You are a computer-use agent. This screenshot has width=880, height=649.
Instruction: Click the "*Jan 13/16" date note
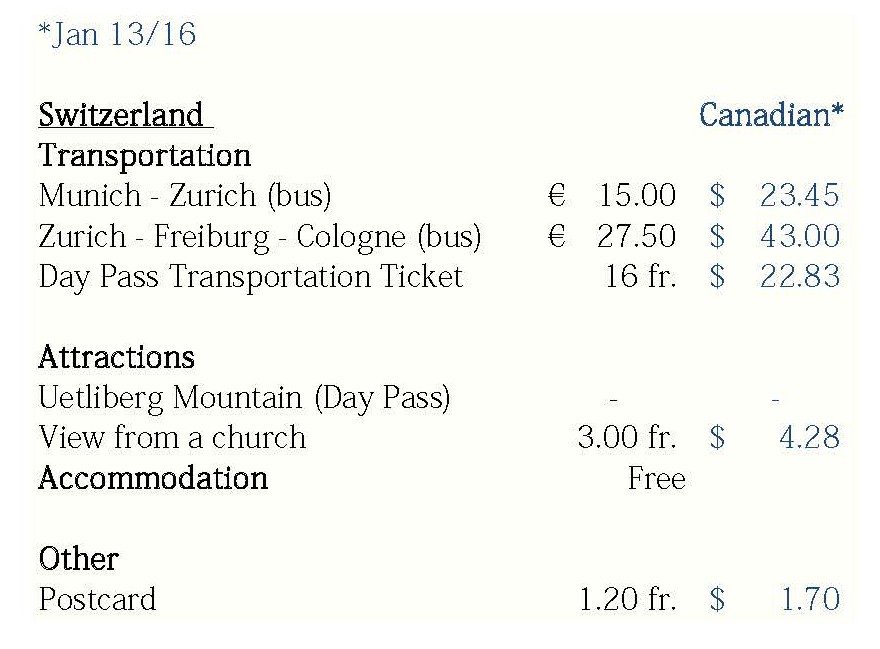click(x=117, y=35)
